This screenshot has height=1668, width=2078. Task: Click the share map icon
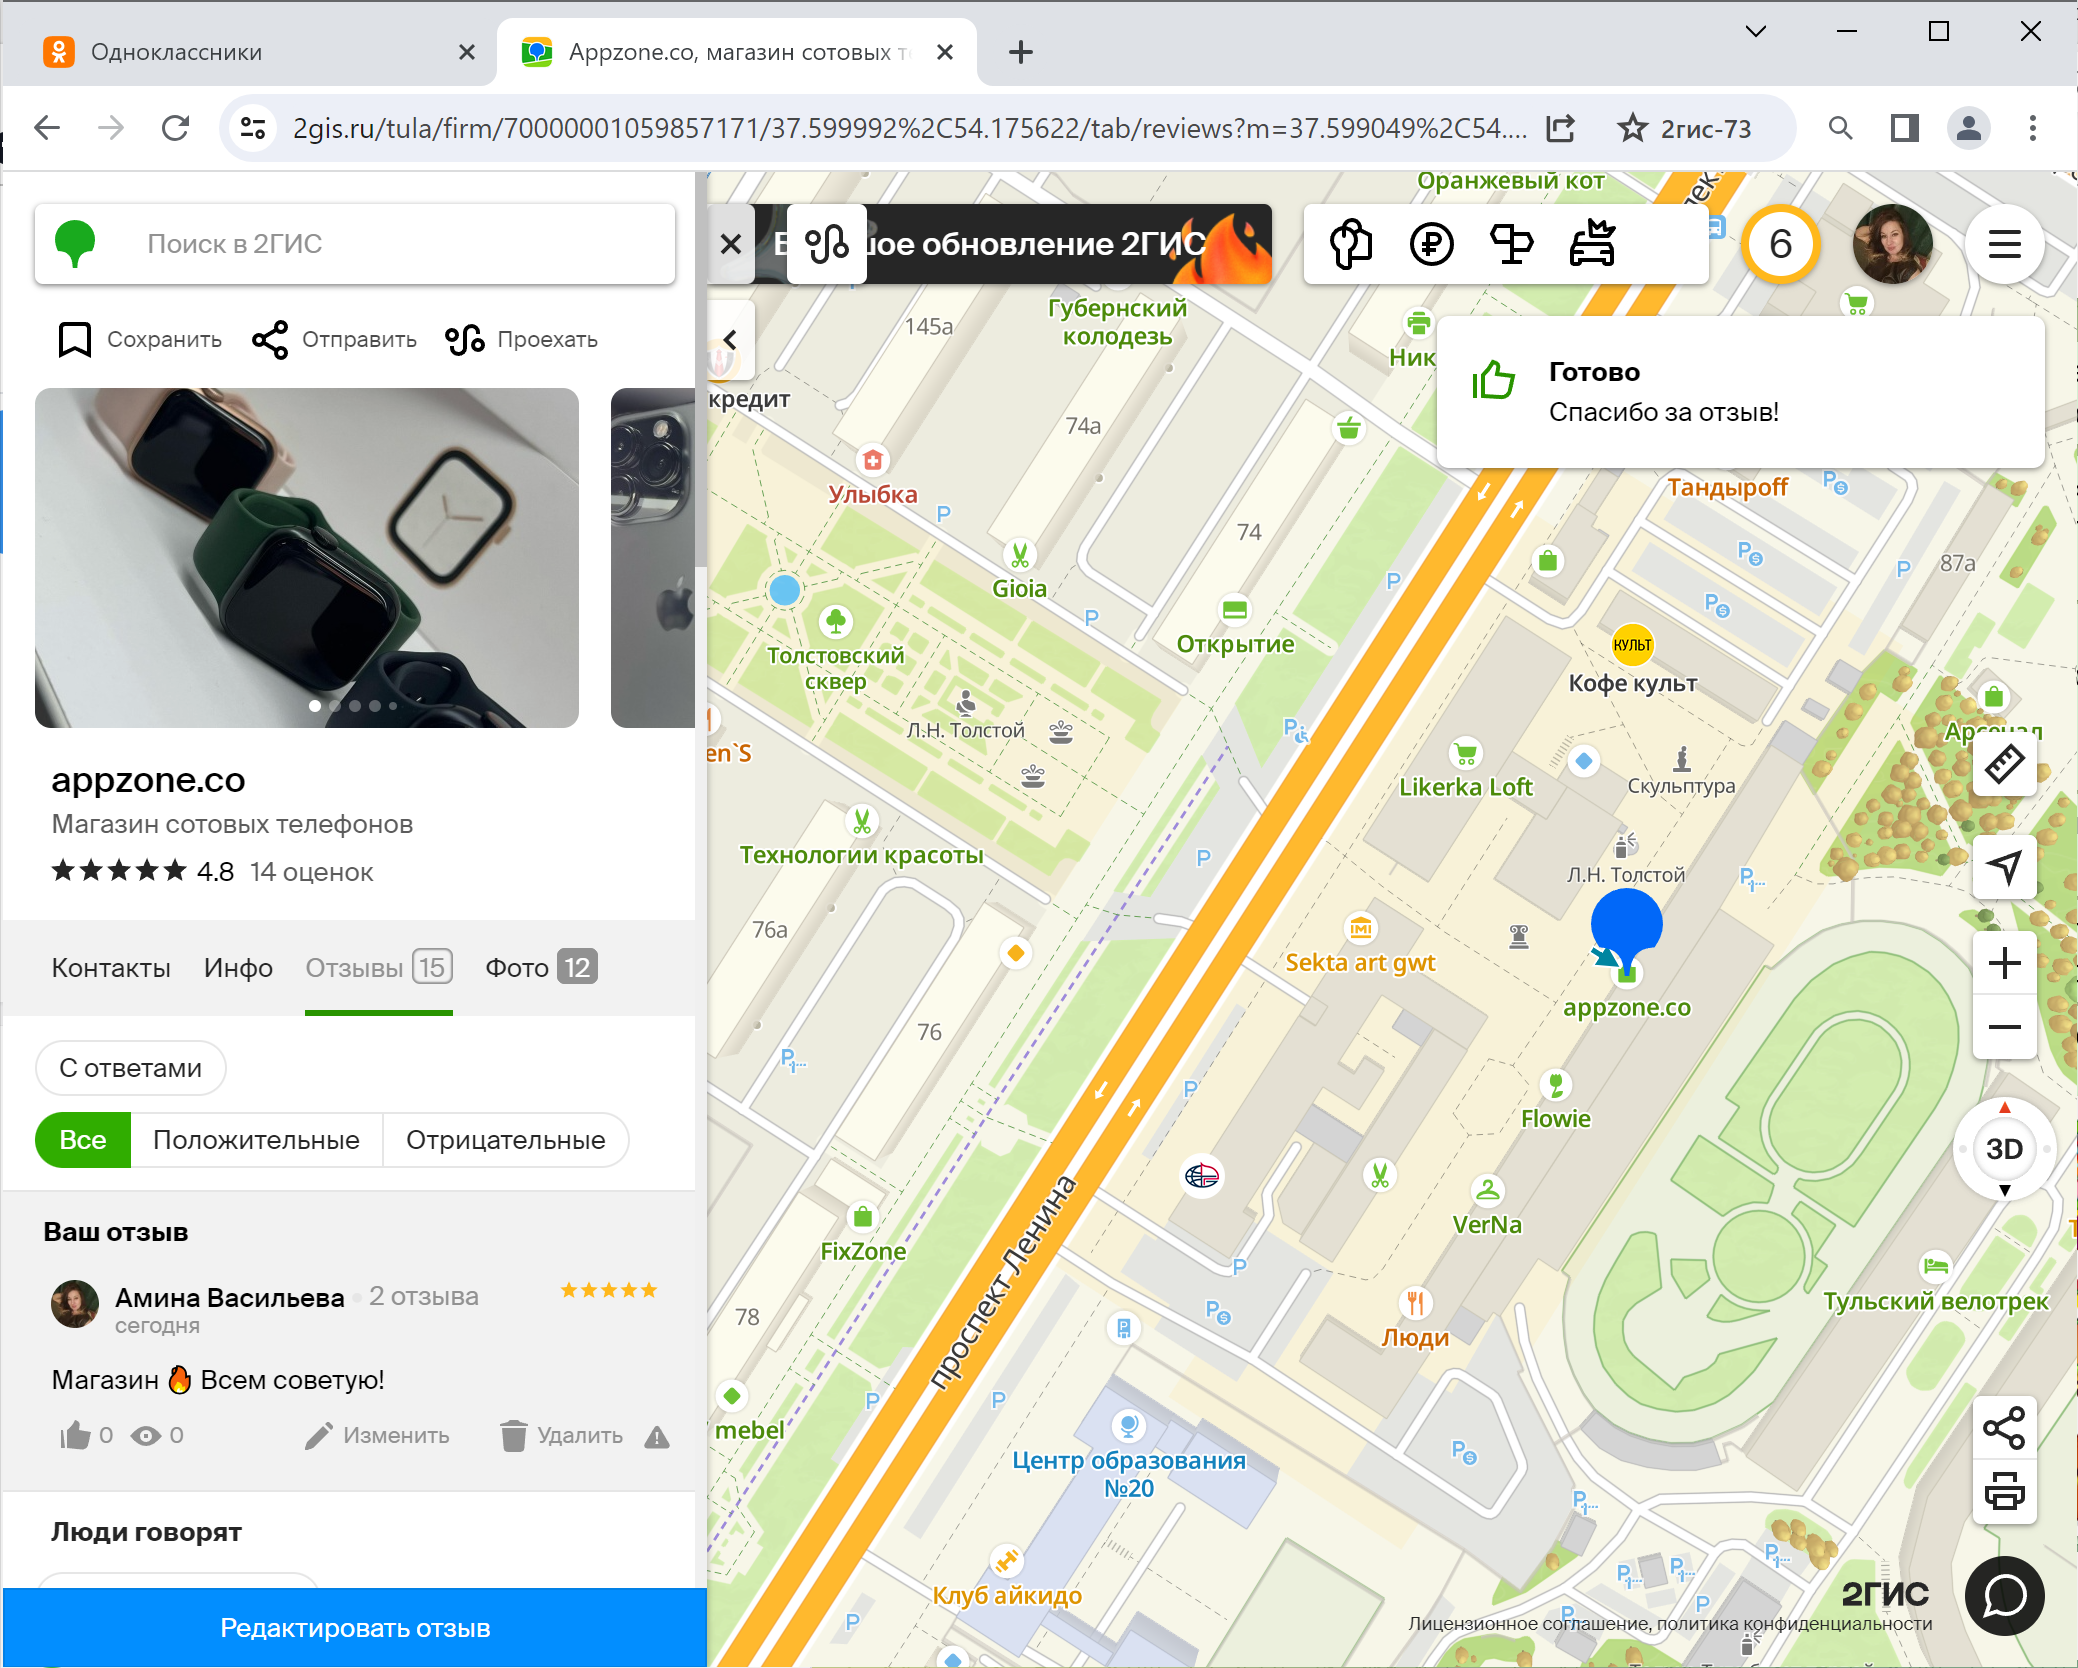point(2004,1428)
